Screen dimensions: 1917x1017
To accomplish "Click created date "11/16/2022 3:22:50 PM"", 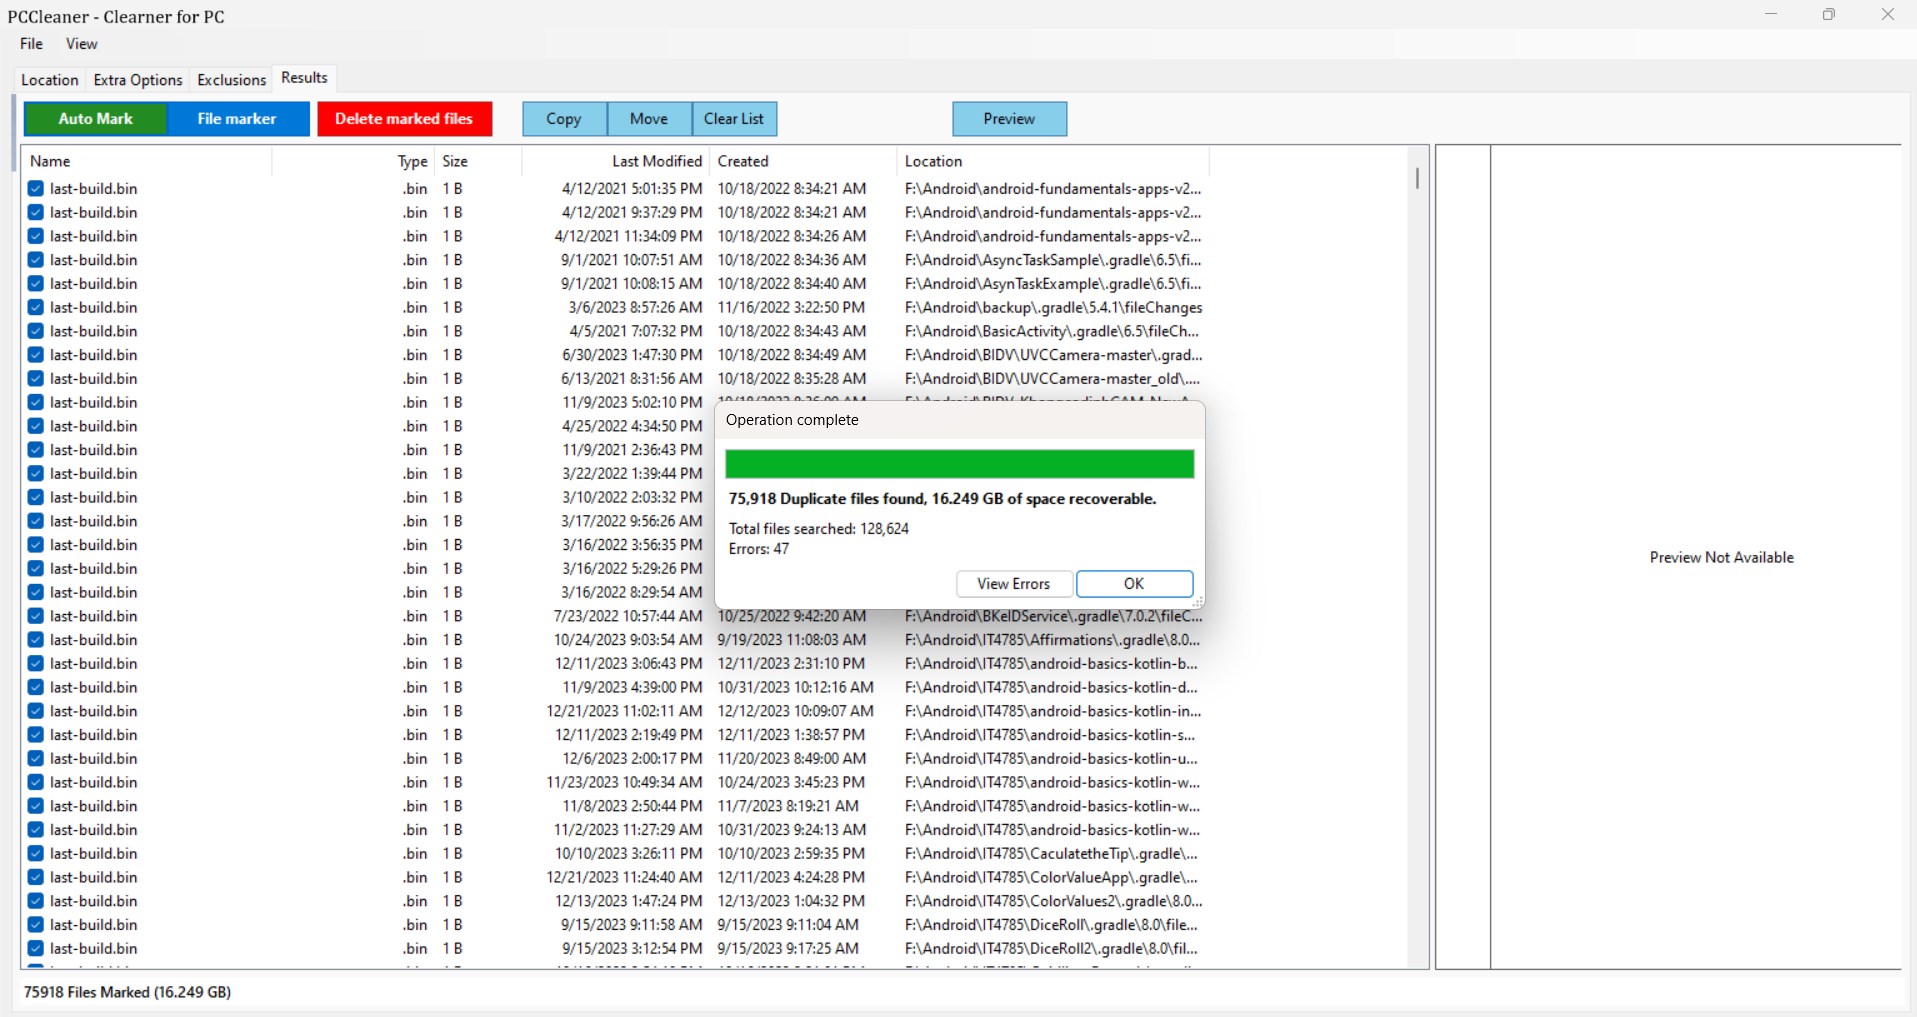I will (792, 308).
